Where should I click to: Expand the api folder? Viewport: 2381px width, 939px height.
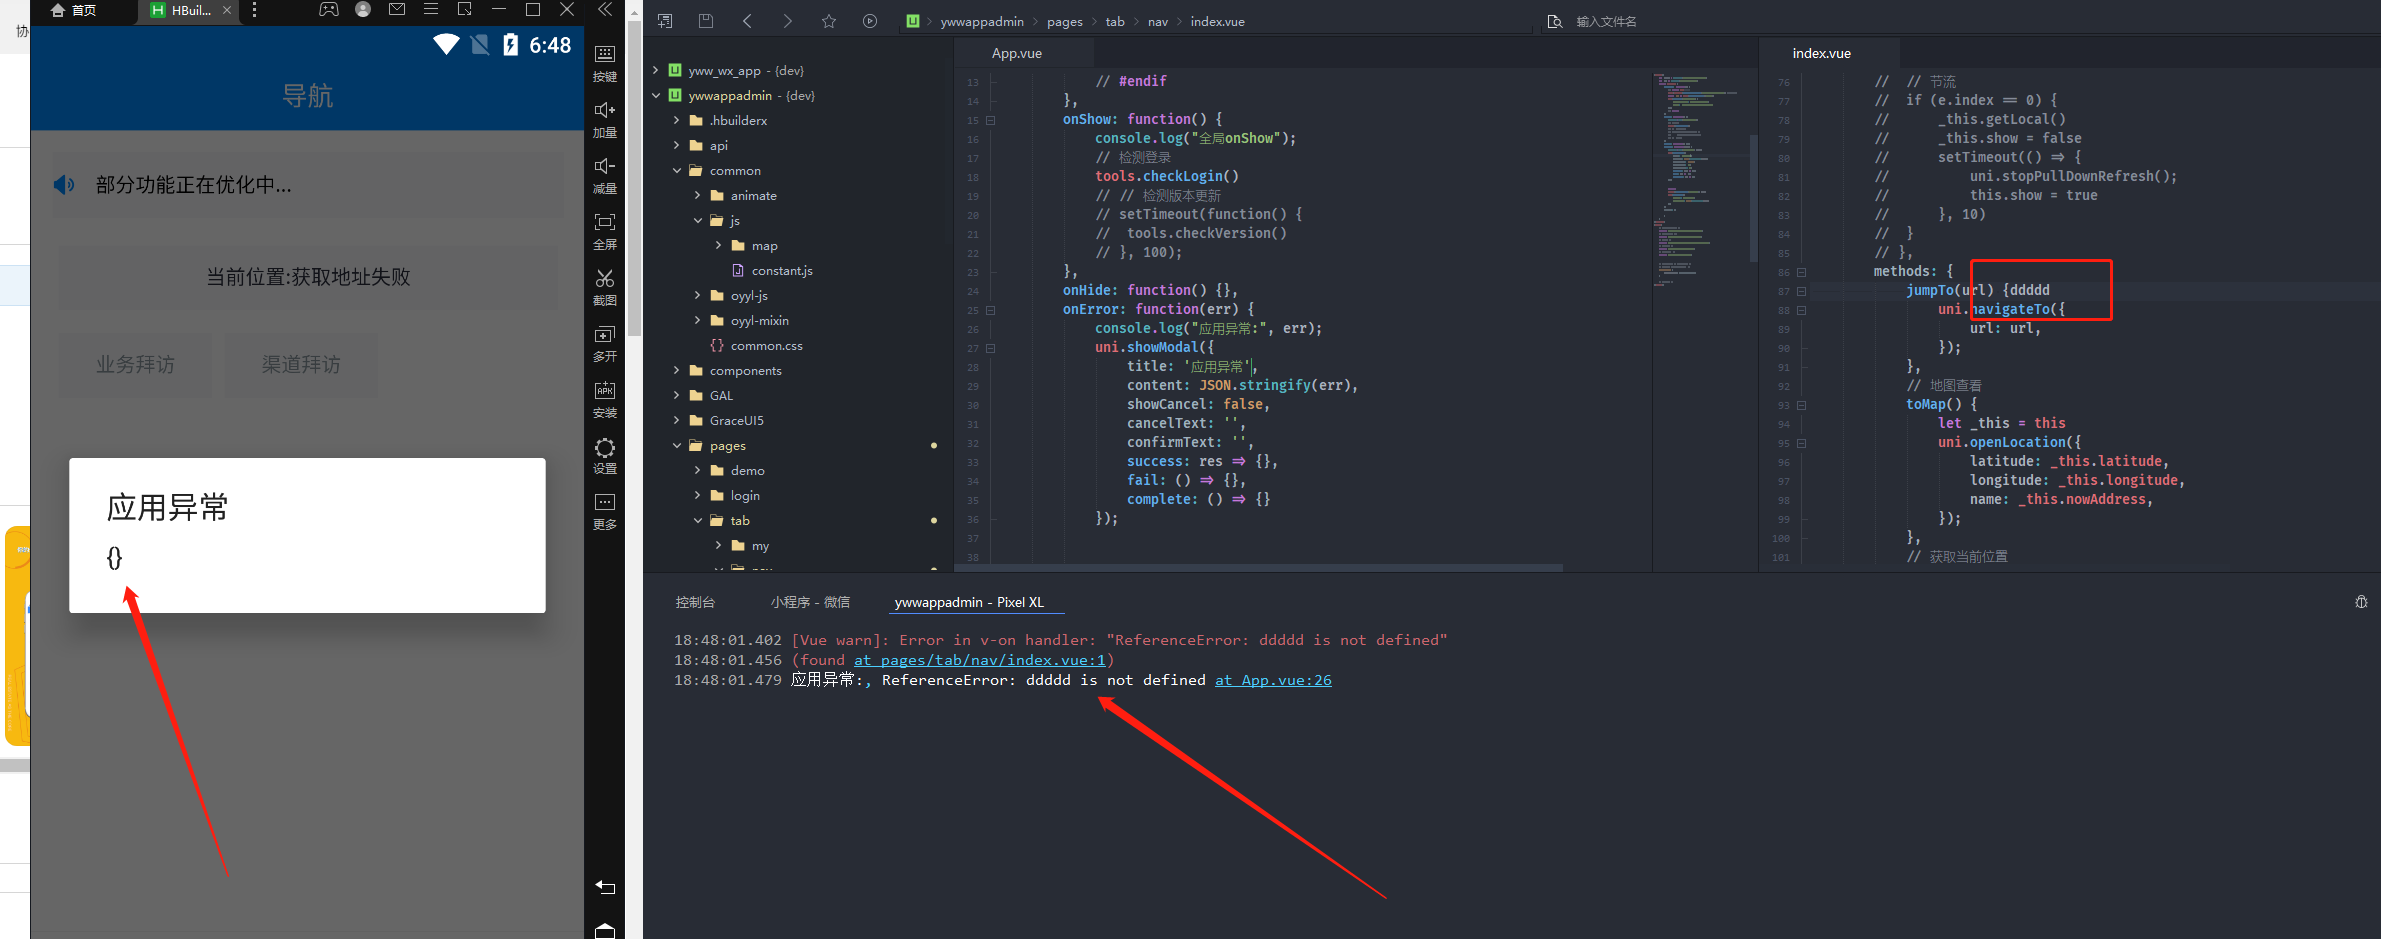pyautogui.click(x=677, y=145)
